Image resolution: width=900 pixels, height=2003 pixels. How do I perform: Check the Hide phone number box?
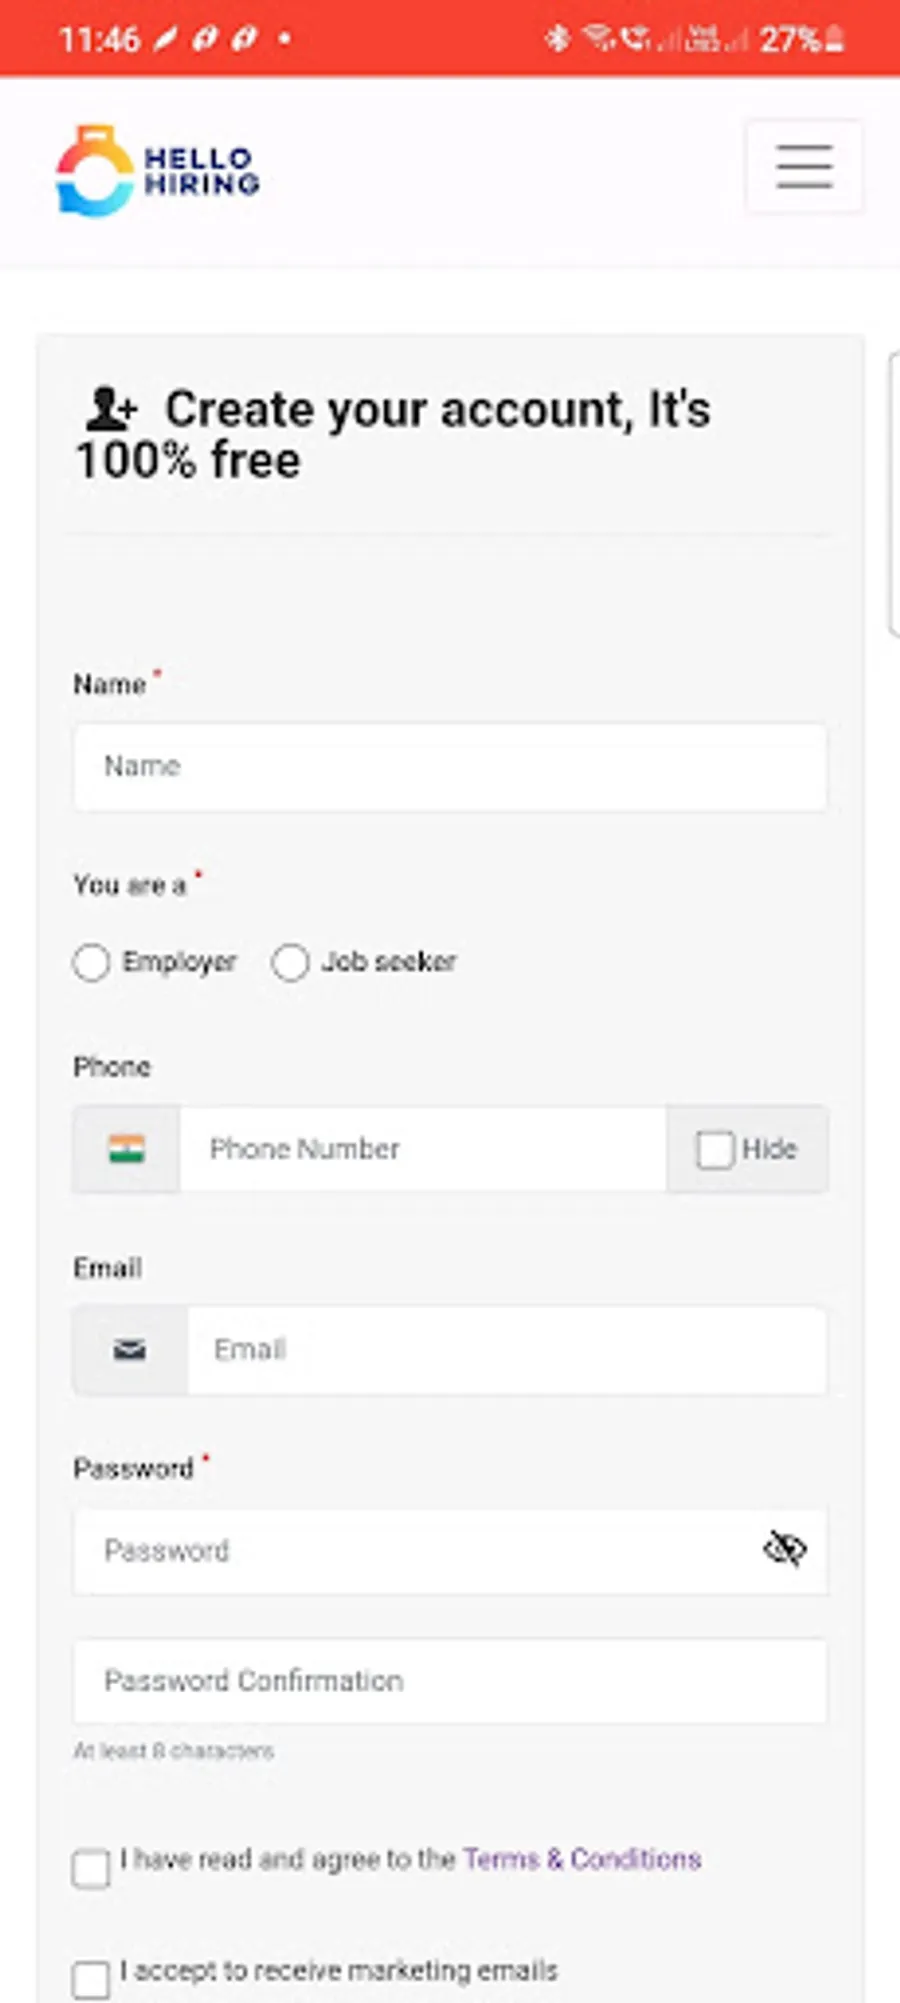715,1150
